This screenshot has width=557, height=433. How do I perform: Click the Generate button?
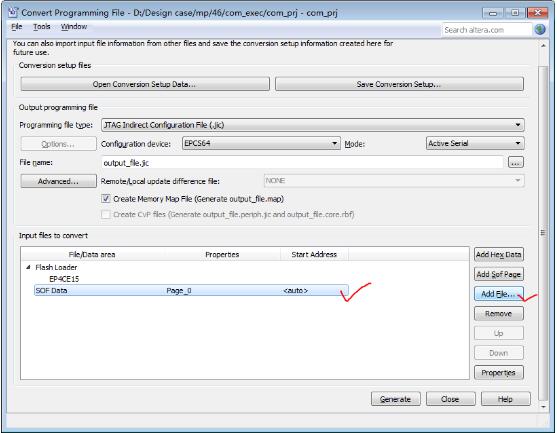click(395, 399)
